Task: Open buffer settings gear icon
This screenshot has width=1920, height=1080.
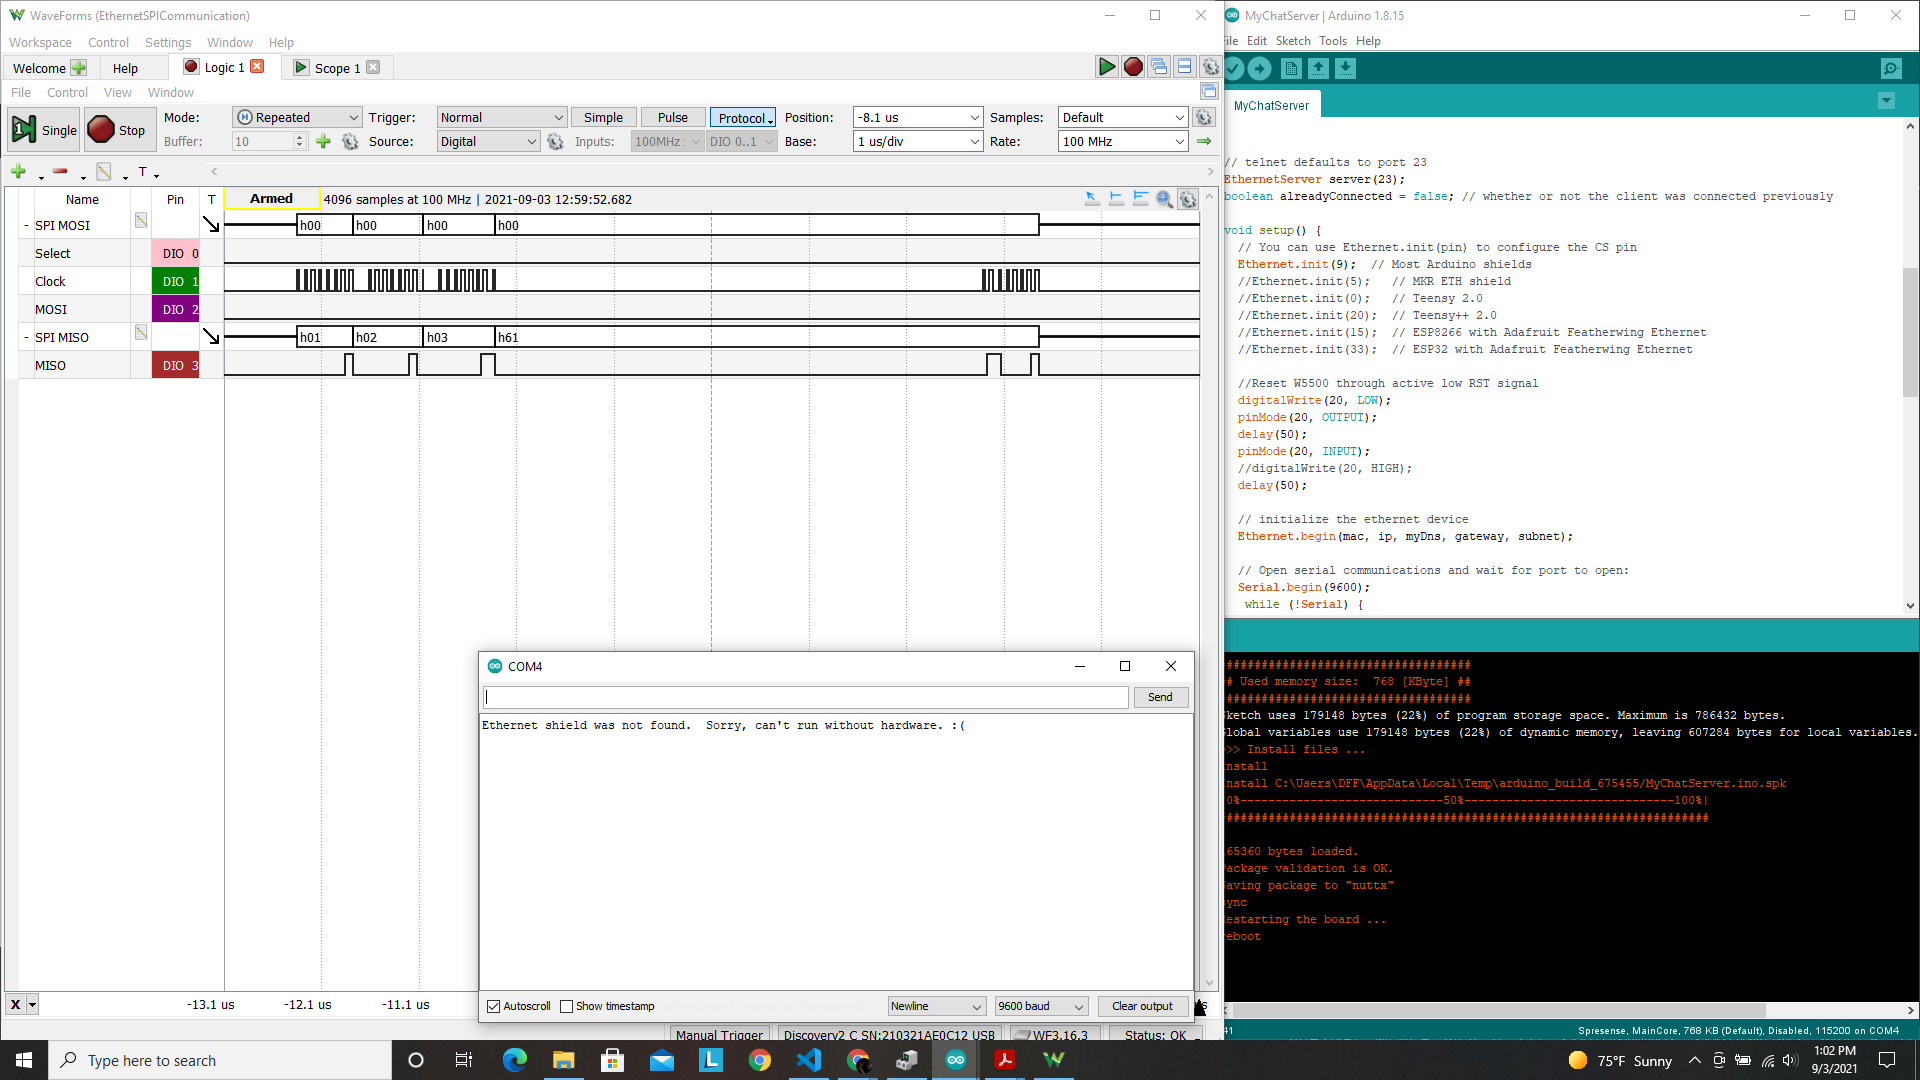Action: 350,142
